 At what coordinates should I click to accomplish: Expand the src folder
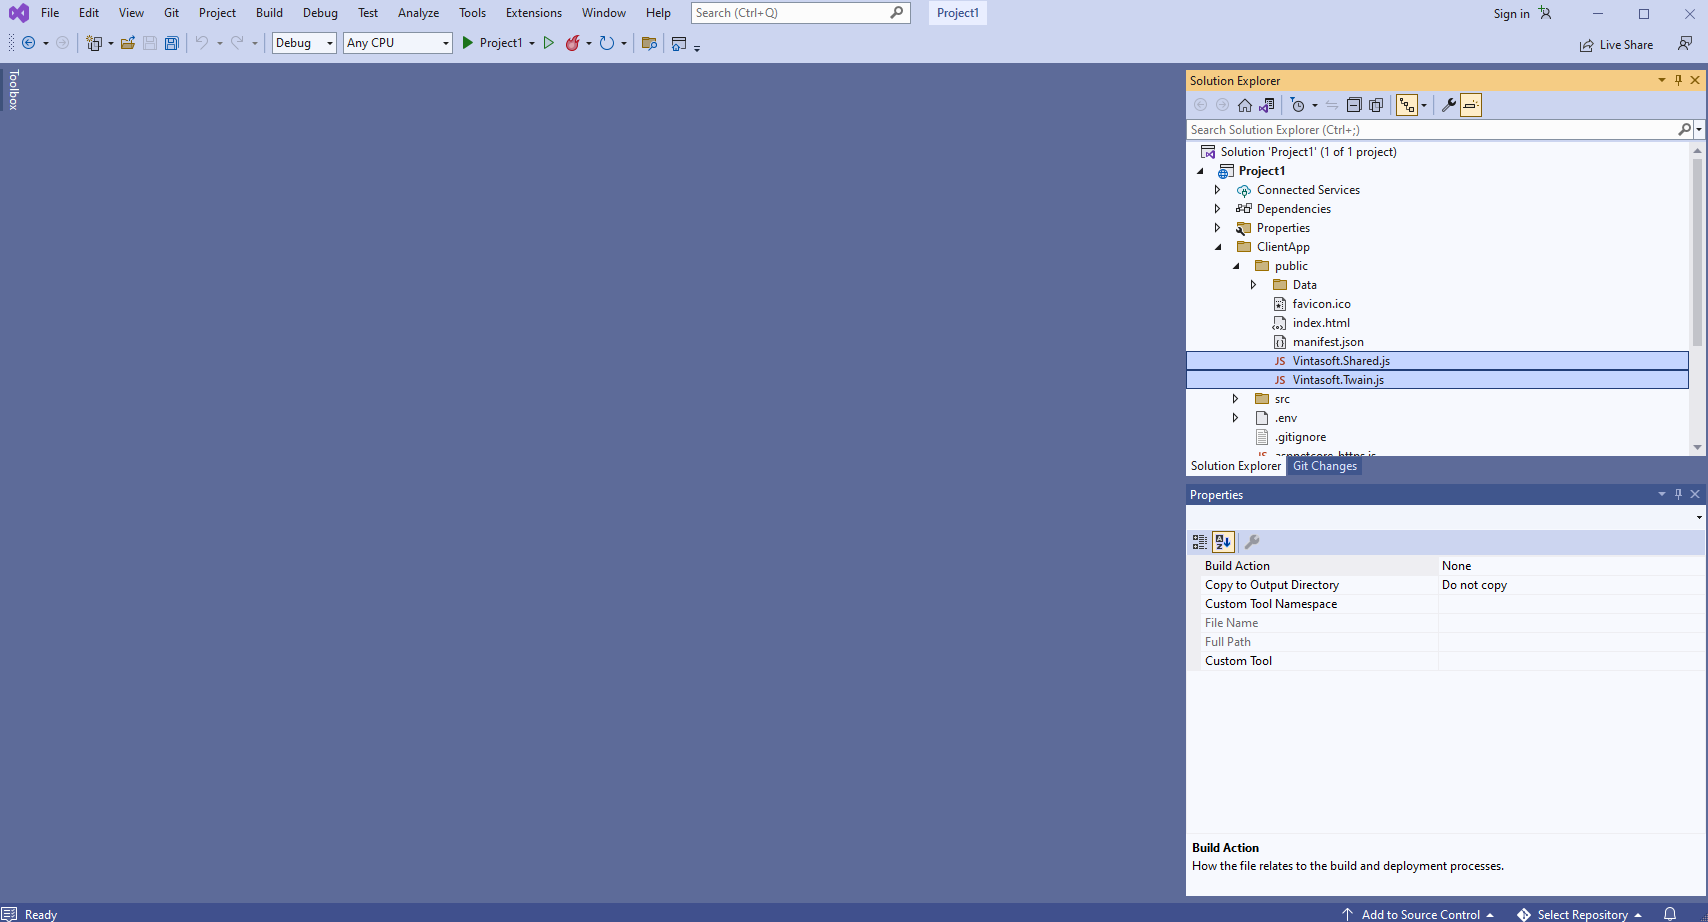(x=1235, y=399)
